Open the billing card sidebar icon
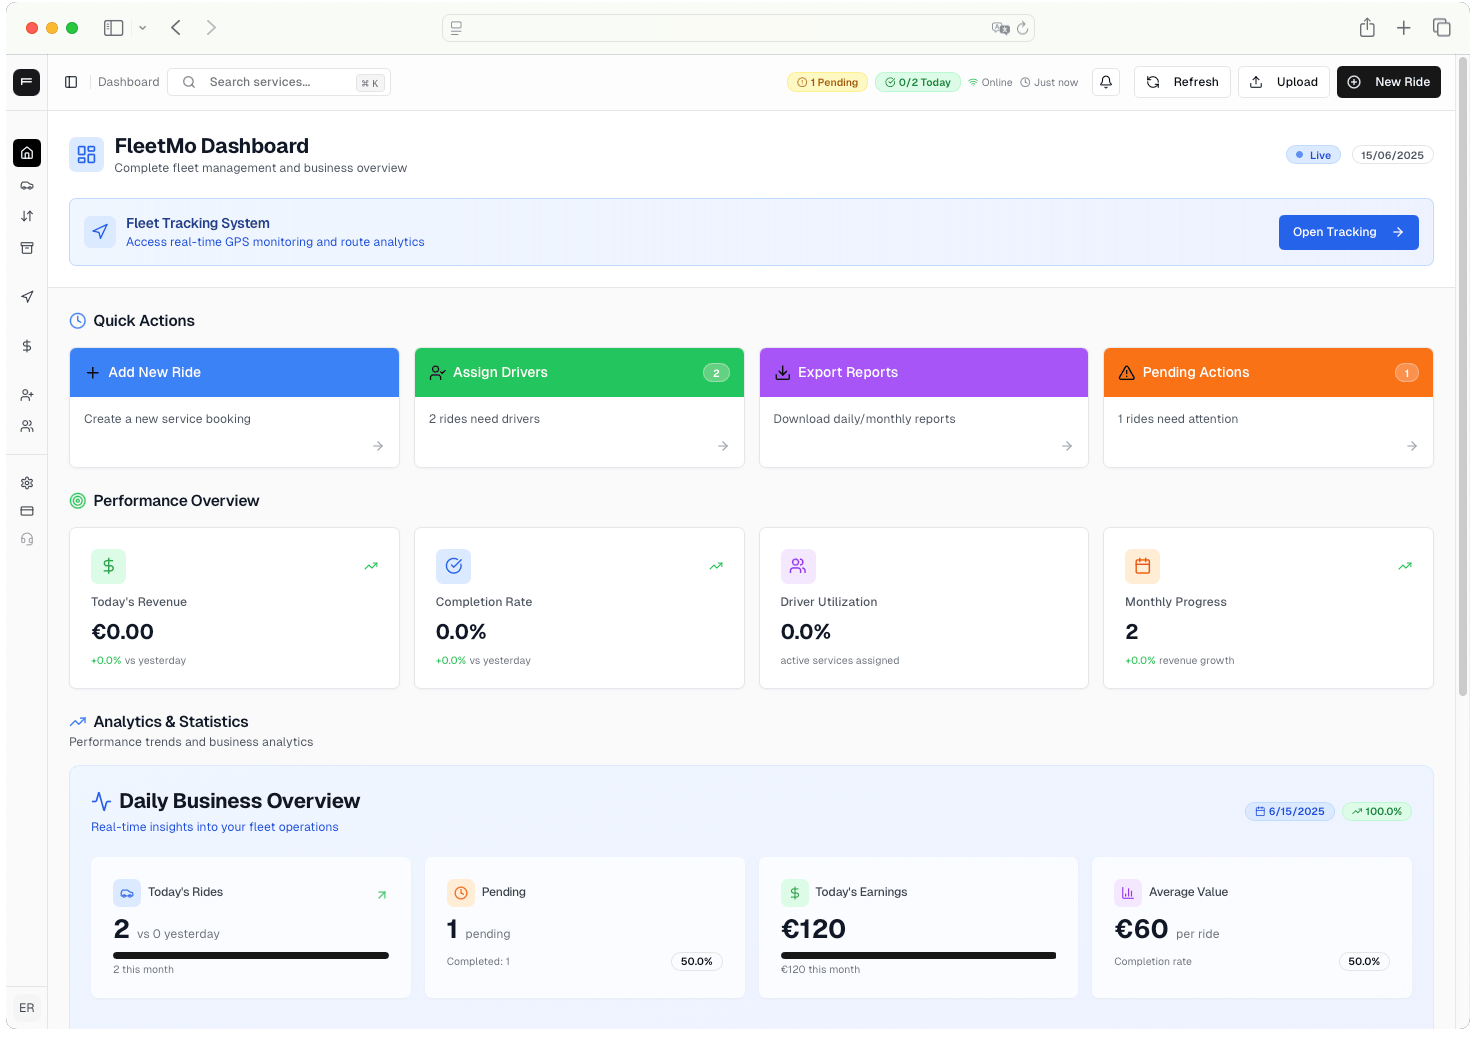 click(27, 511)
